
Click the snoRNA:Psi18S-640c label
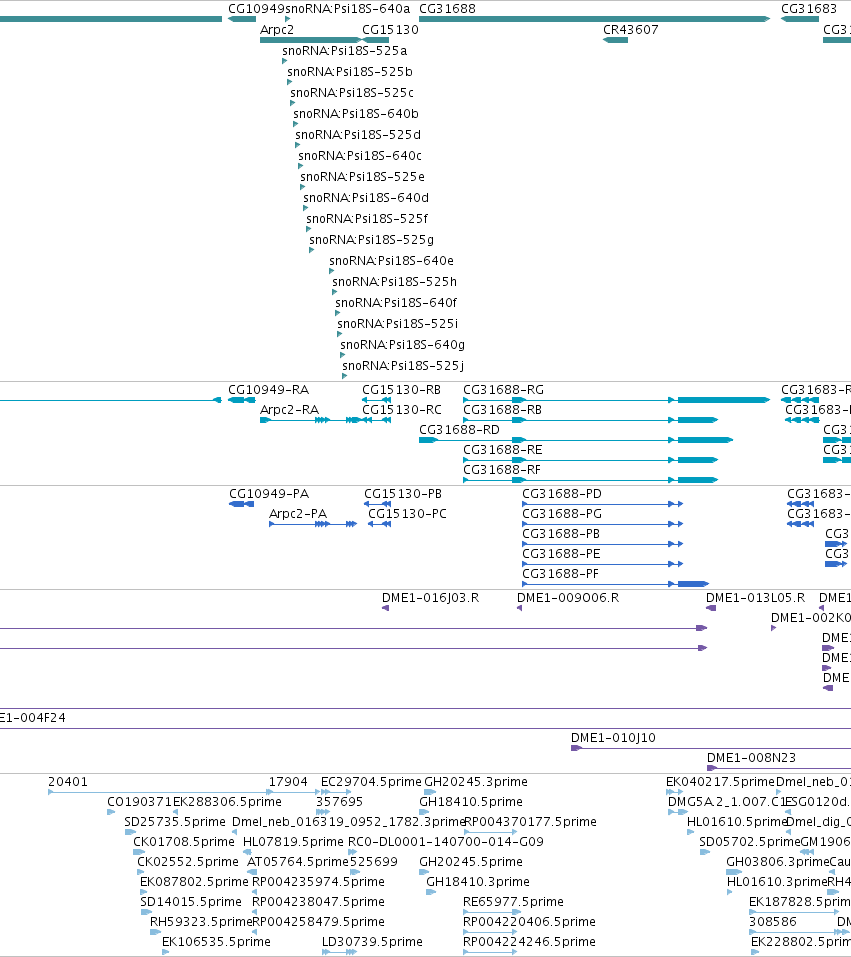(x=360, y=156)
